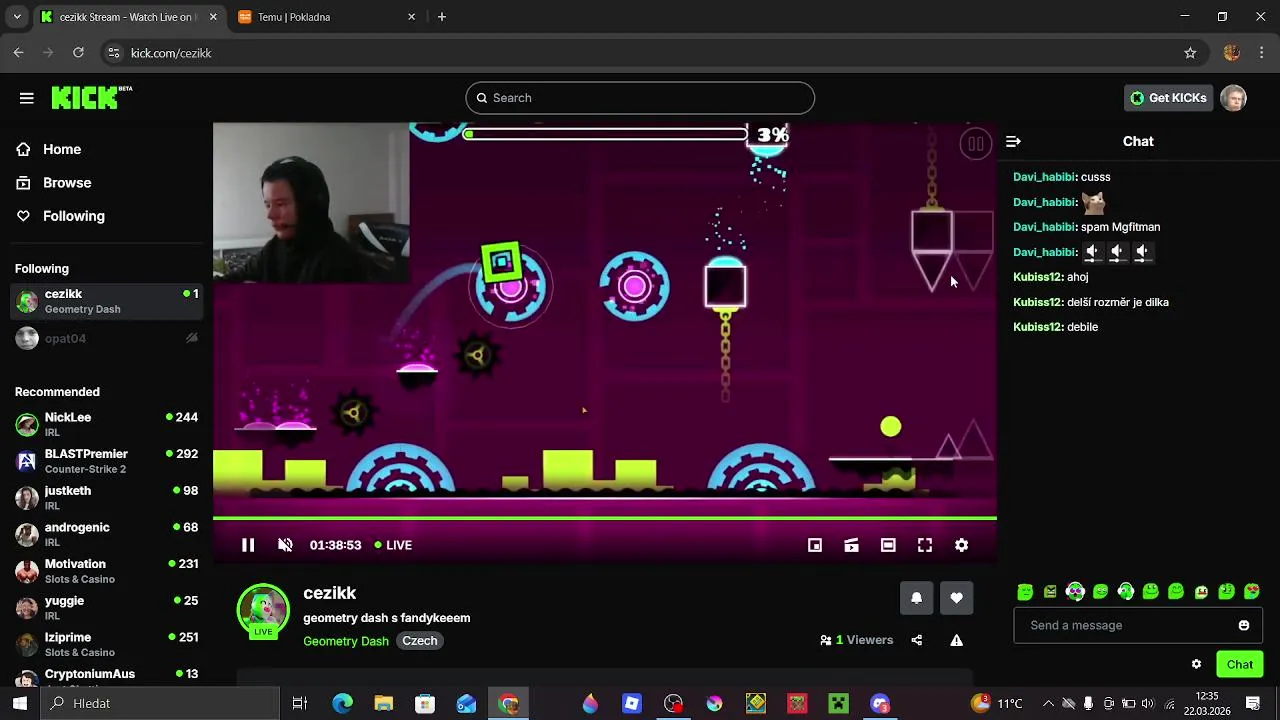Insert the heart-eyes emote at row end
Viewport: 1280px width, 720px height.
(1252, 592)
